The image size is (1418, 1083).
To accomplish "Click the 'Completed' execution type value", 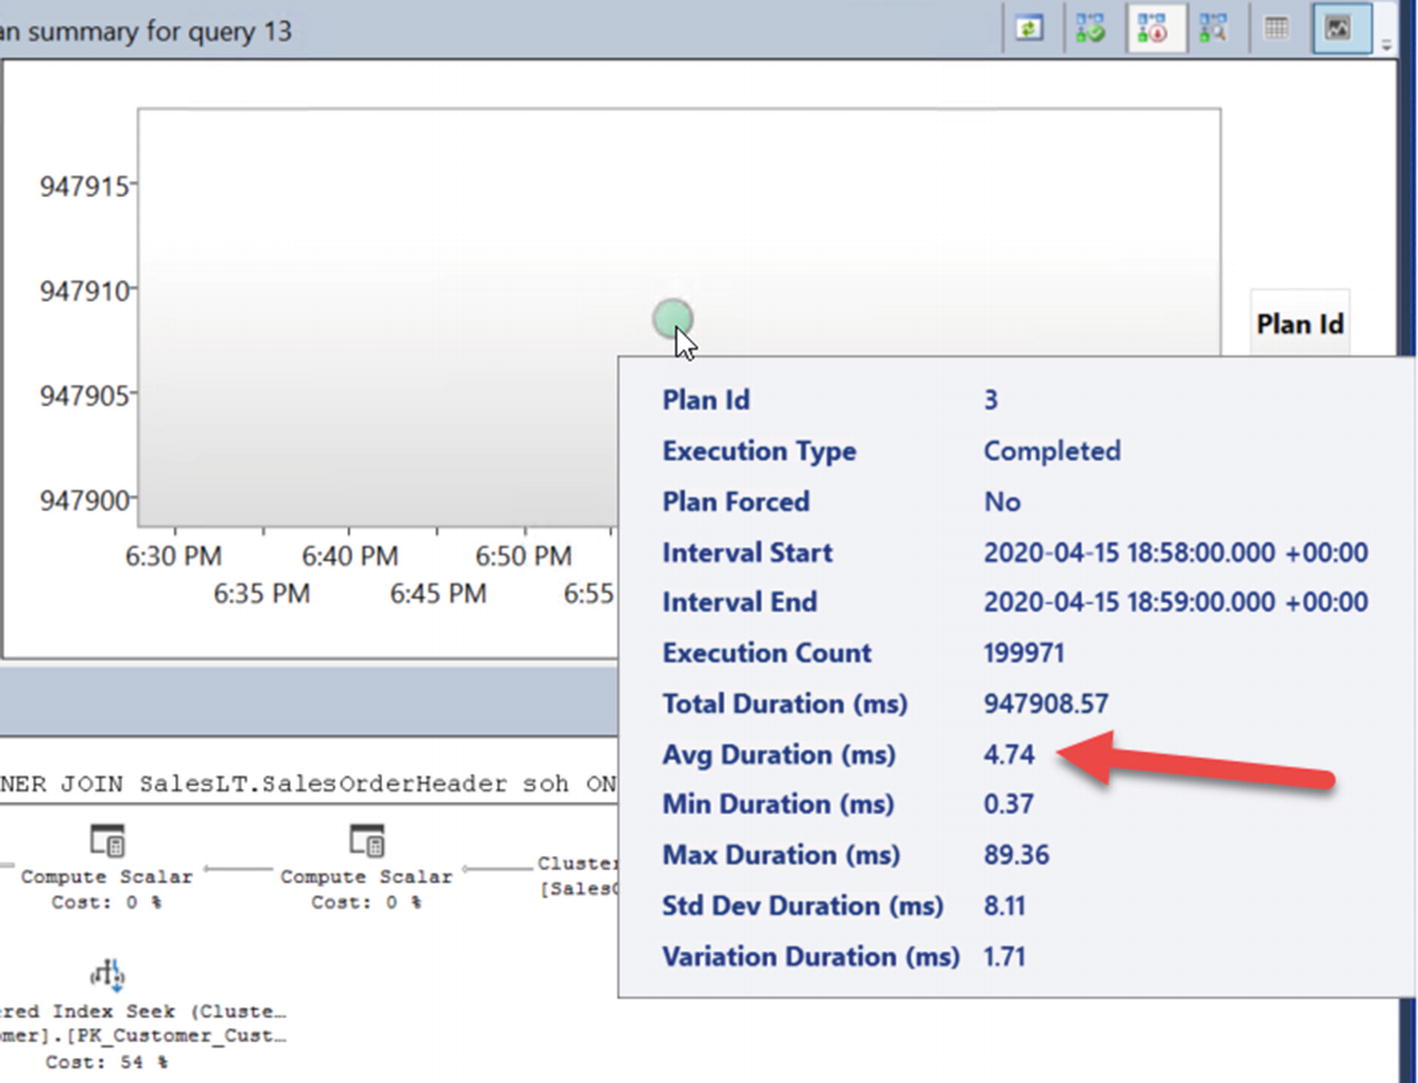I will 1052,451.
